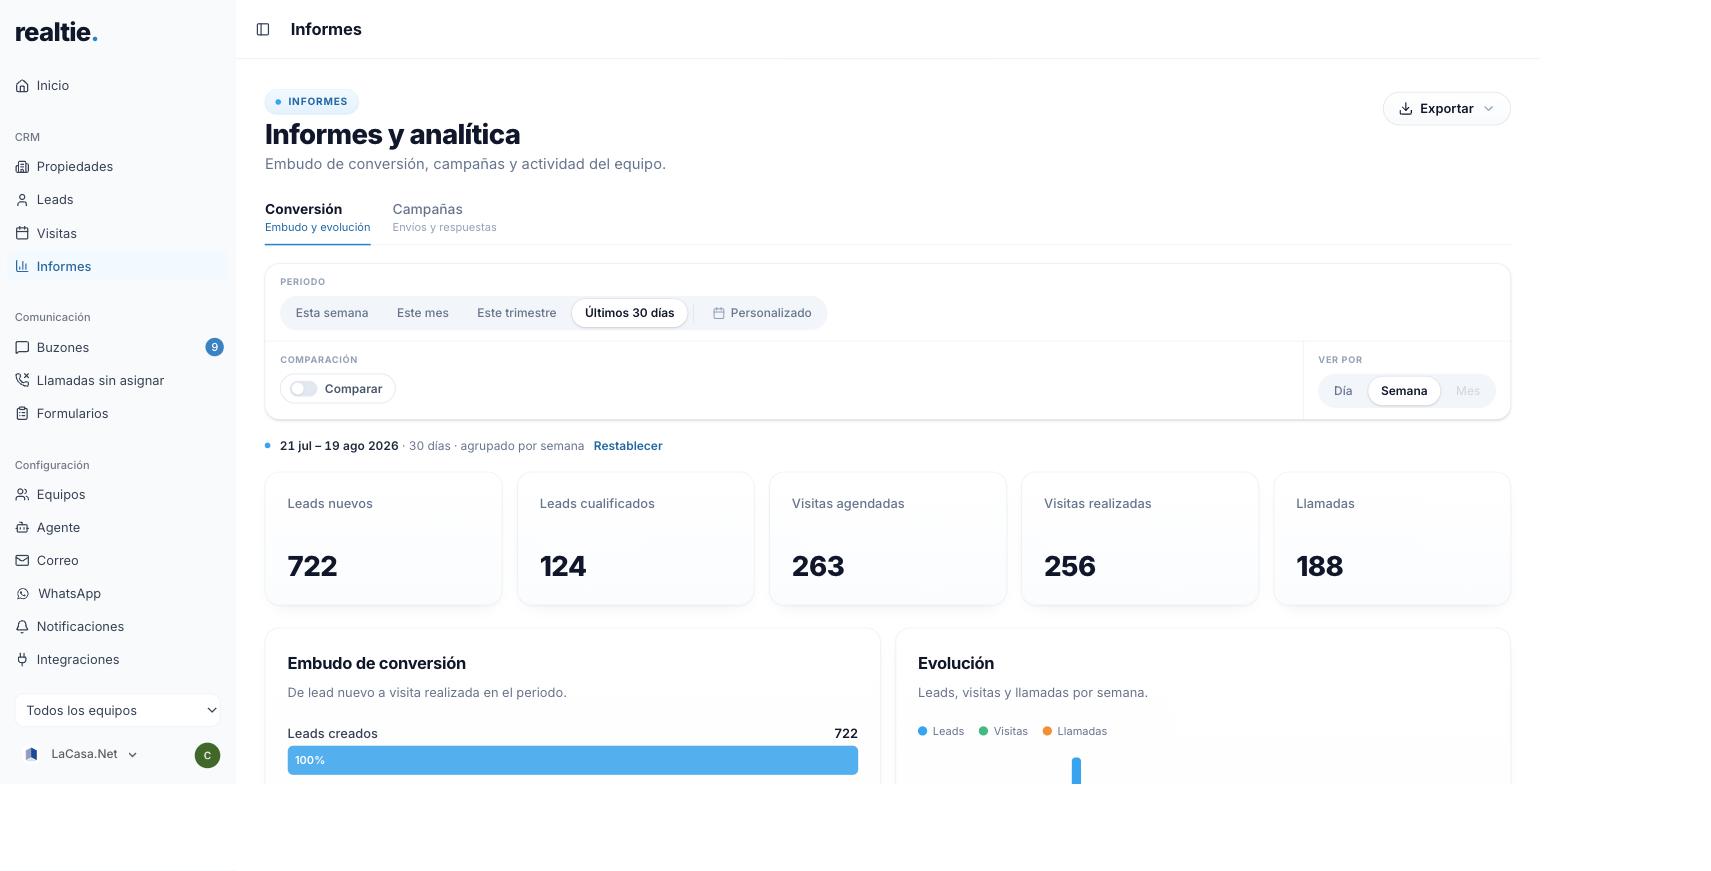
Task: Toggle the Llamadas series in Evolución legend
Action: pyautogui.click(x=1075, y=732)
